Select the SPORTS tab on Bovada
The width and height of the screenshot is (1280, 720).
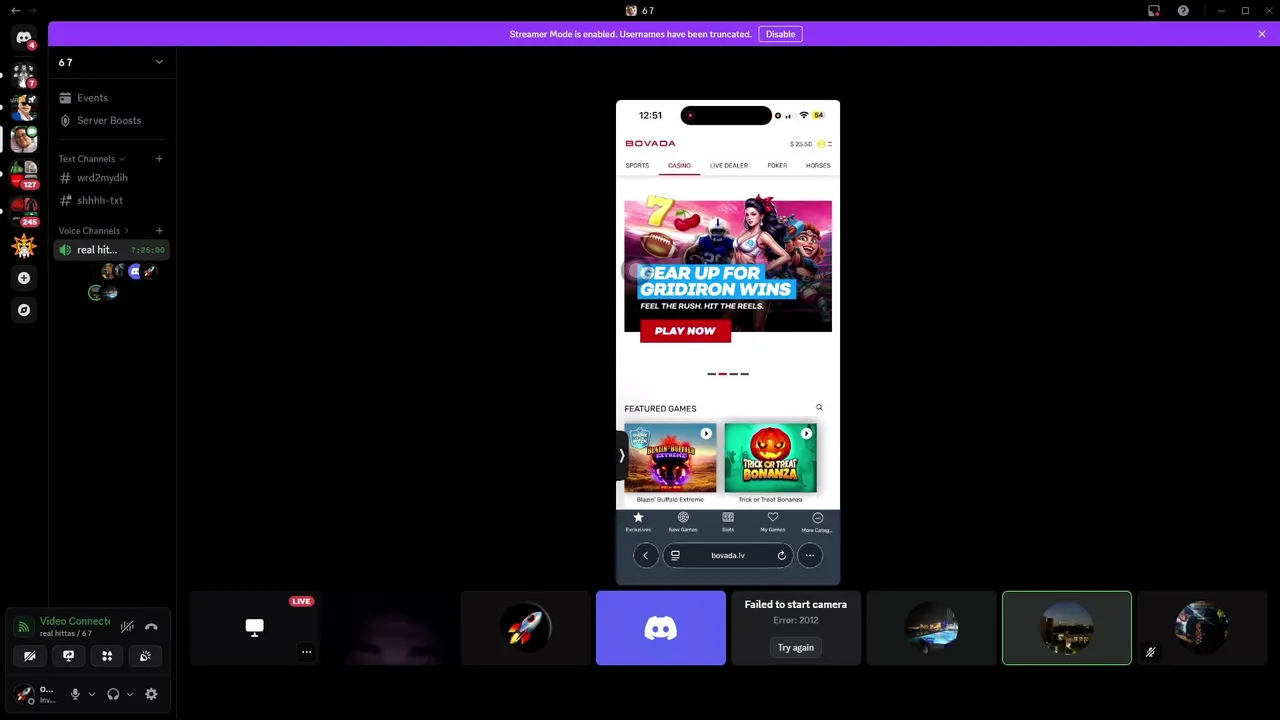pos(637,165)
